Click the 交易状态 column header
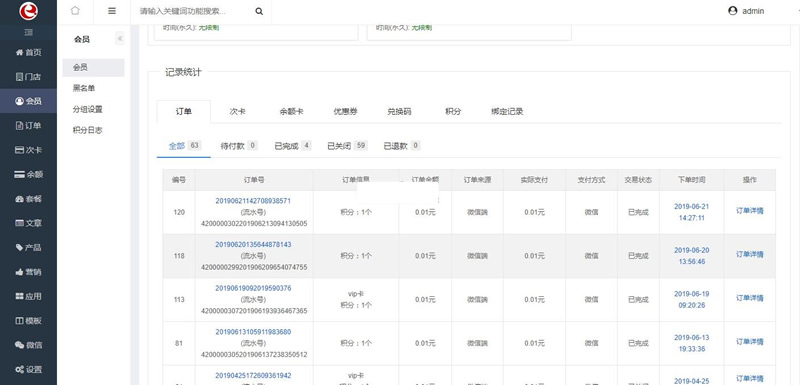Screen dimensions: 800x385 click(x=638, y=180)
